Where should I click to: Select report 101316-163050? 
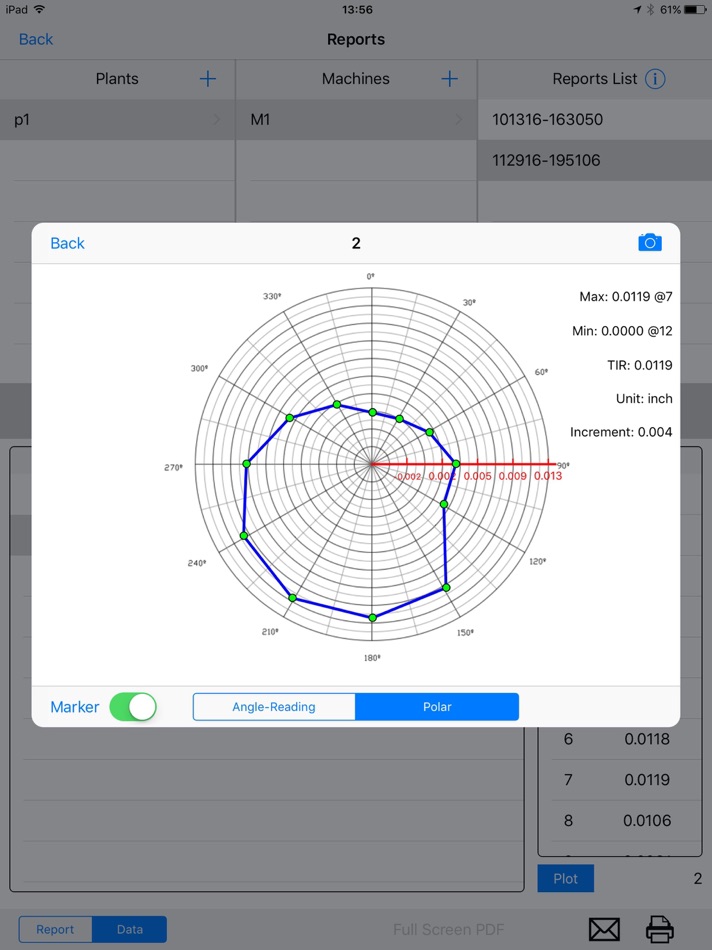594,119
